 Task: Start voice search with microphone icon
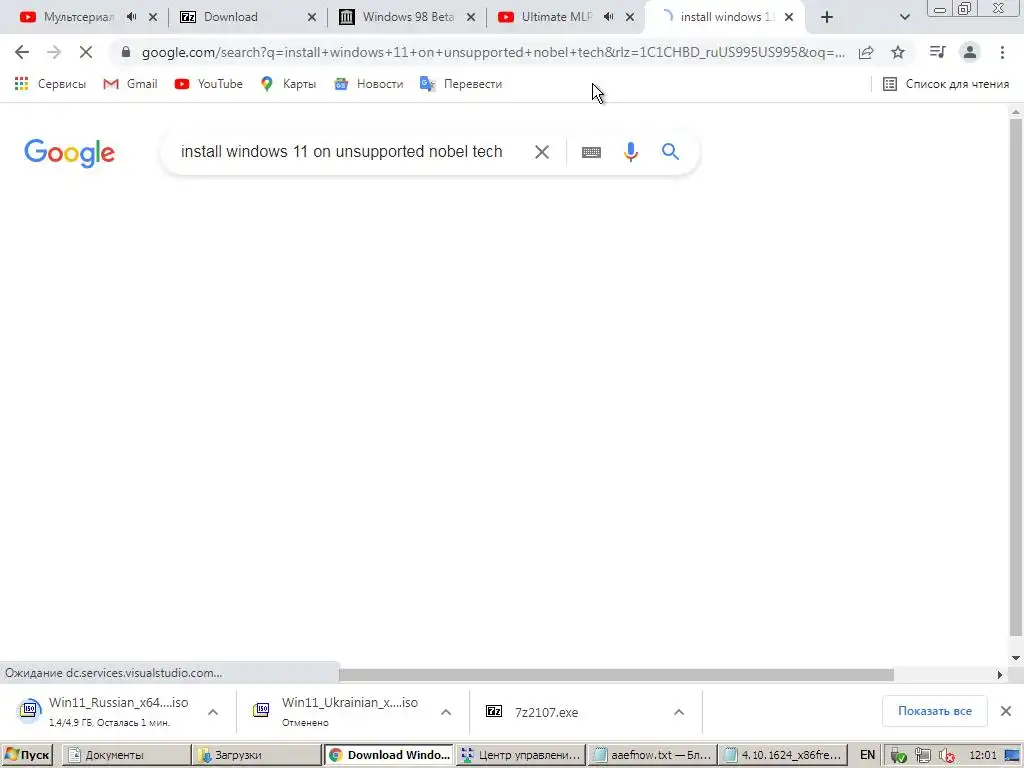tap(631, 152)
